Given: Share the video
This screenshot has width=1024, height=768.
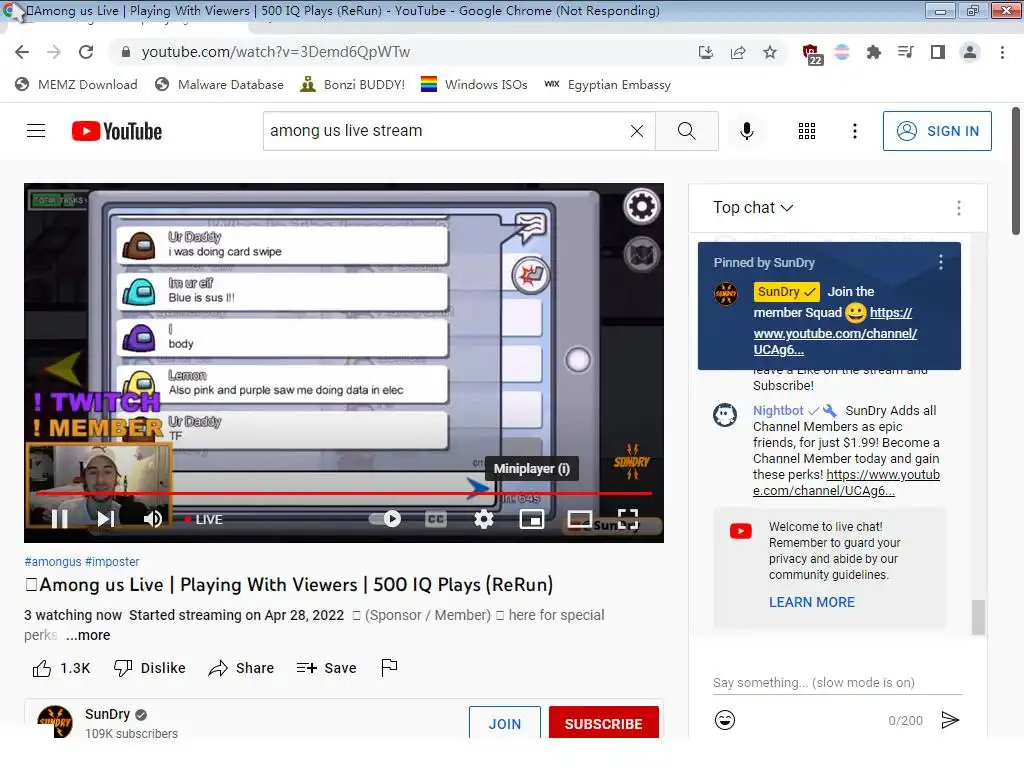Looking at the screenshot, I should [x=241, y=668].
